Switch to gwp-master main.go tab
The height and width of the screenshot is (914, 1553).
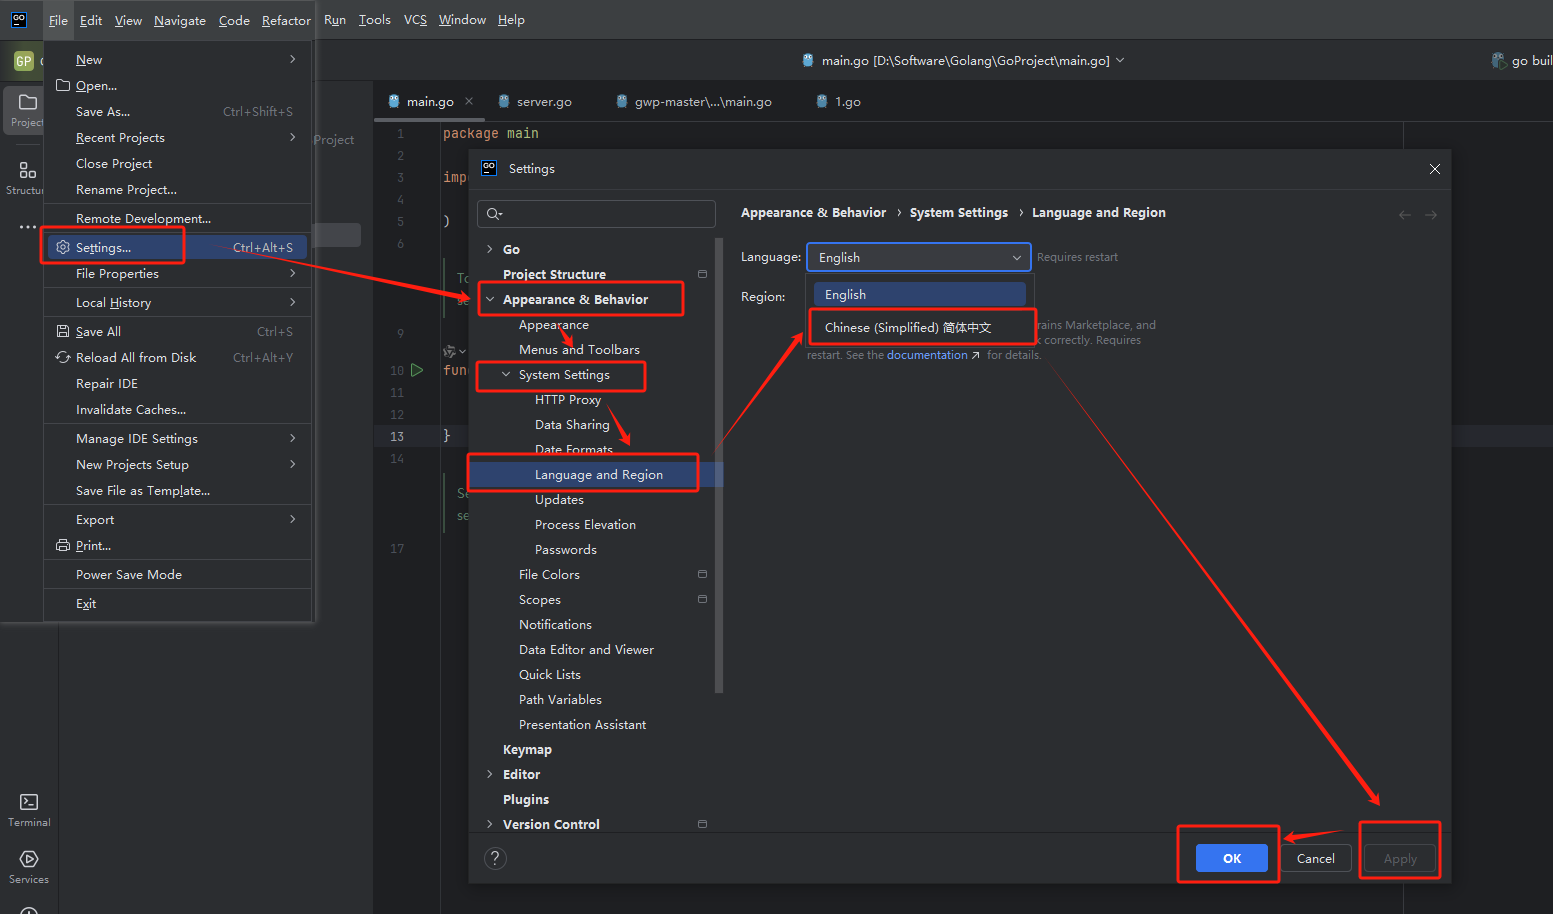[x=694, y=101]
